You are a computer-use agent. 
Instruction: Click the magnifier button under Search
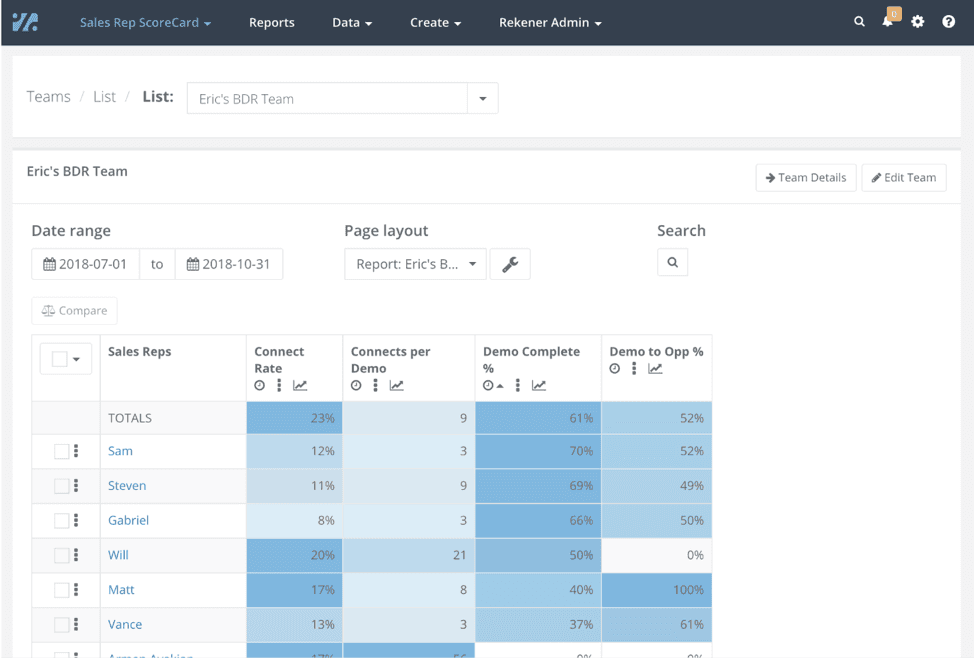tap(672, 263)
